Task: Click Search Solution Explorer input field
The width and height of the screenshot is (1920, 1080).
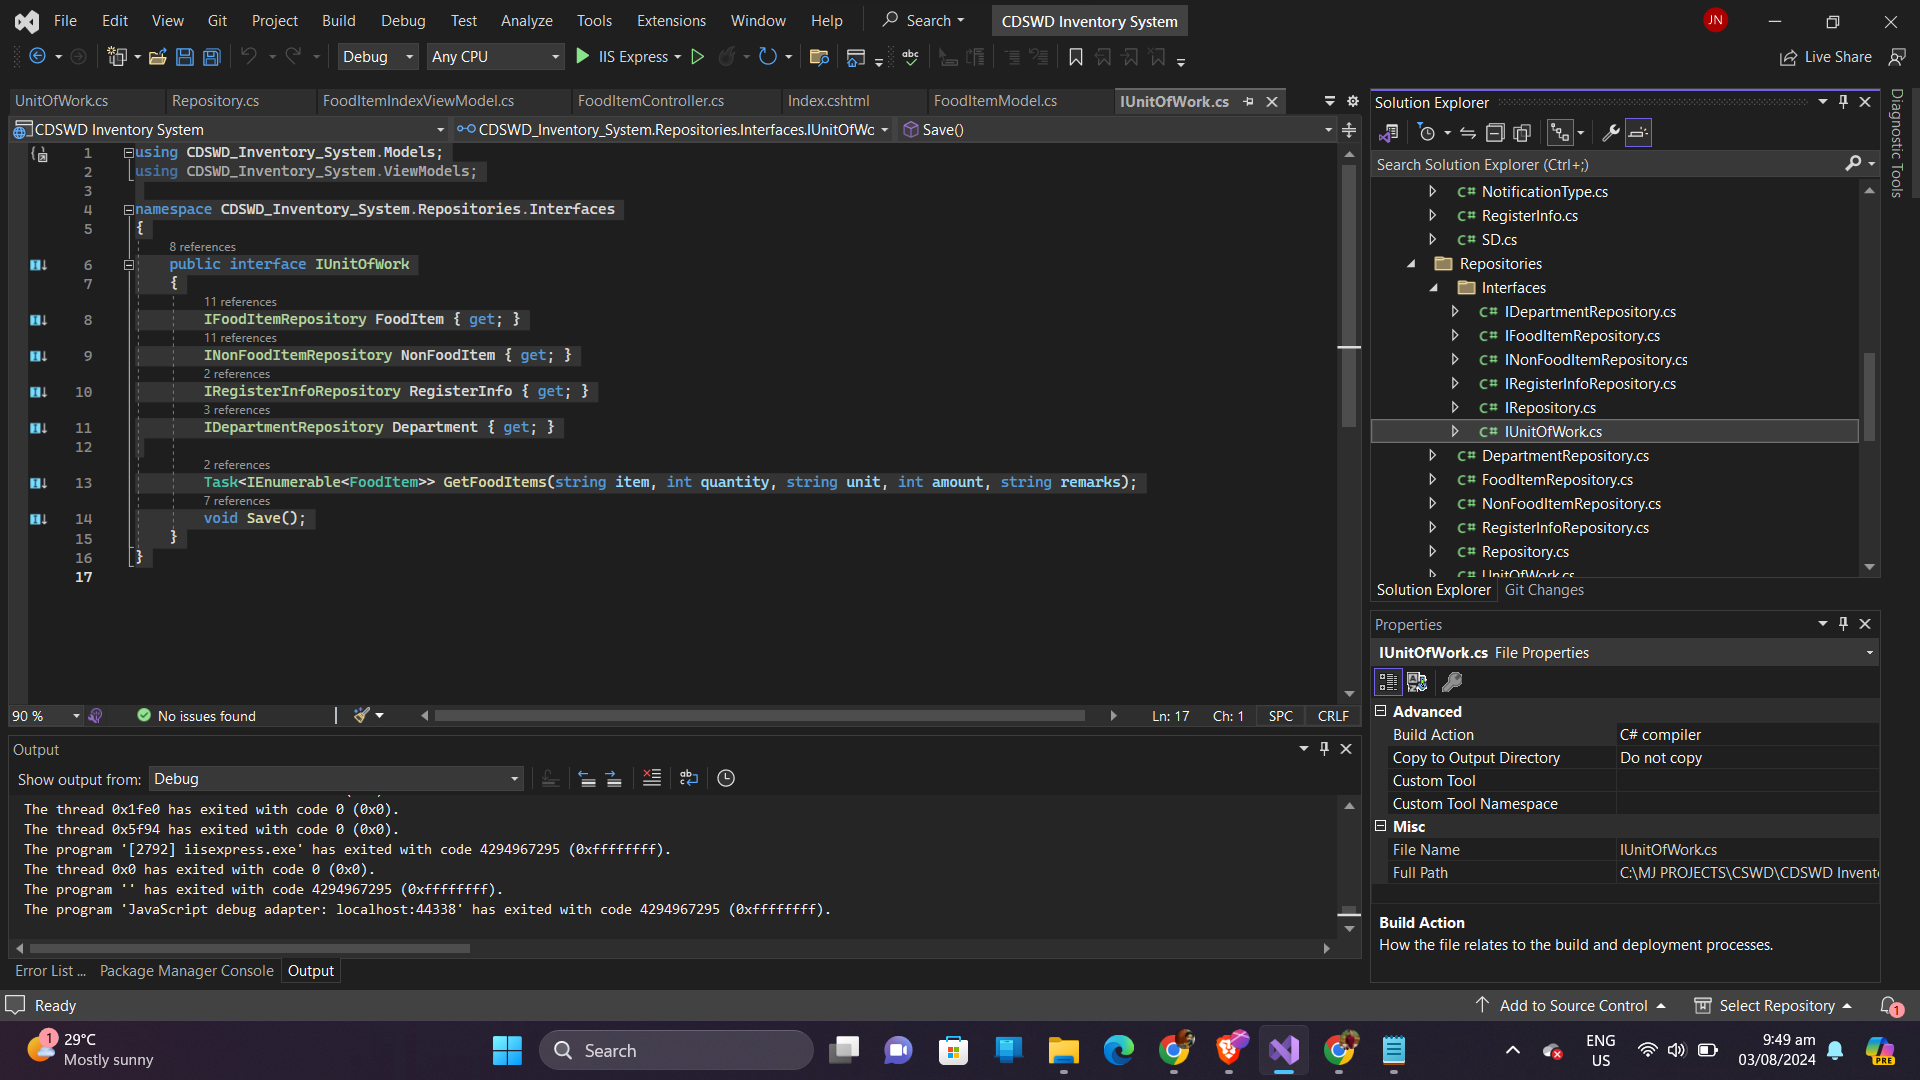Action: pyautogui.click(x=1608, y=165)
